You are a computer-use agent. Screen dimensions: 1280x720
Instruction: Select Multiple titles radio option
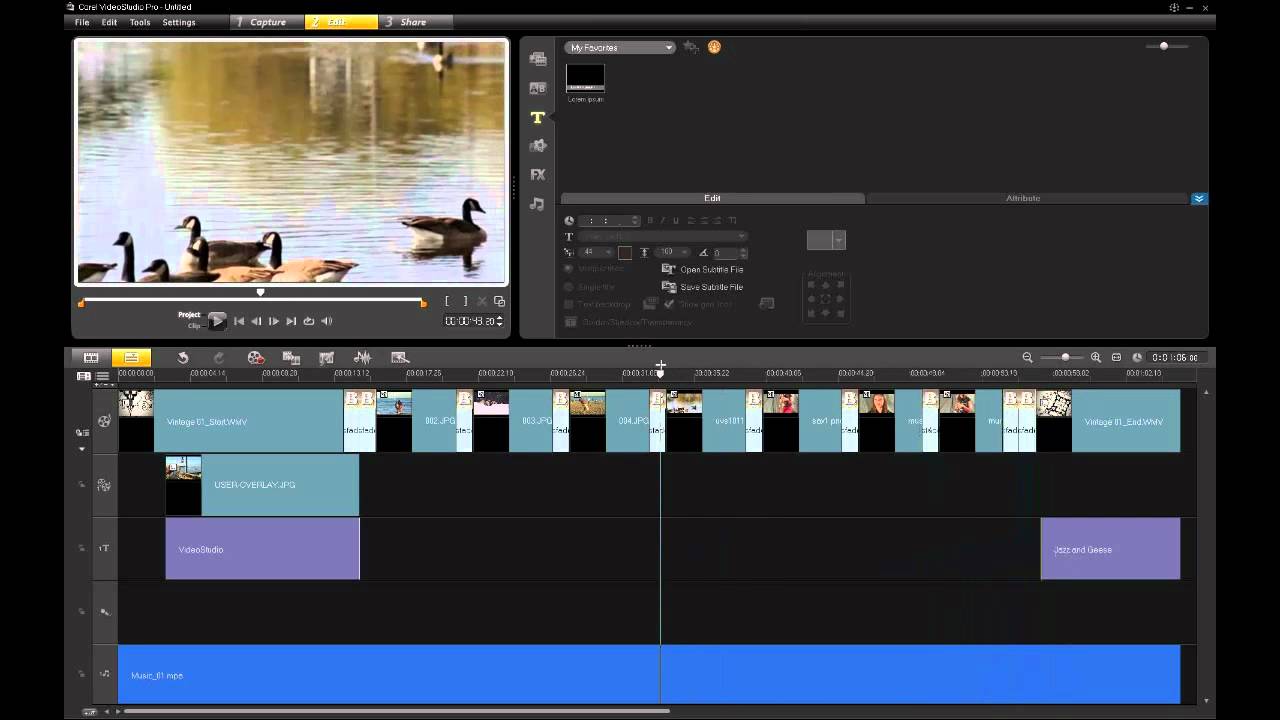[x=569, y=268]
